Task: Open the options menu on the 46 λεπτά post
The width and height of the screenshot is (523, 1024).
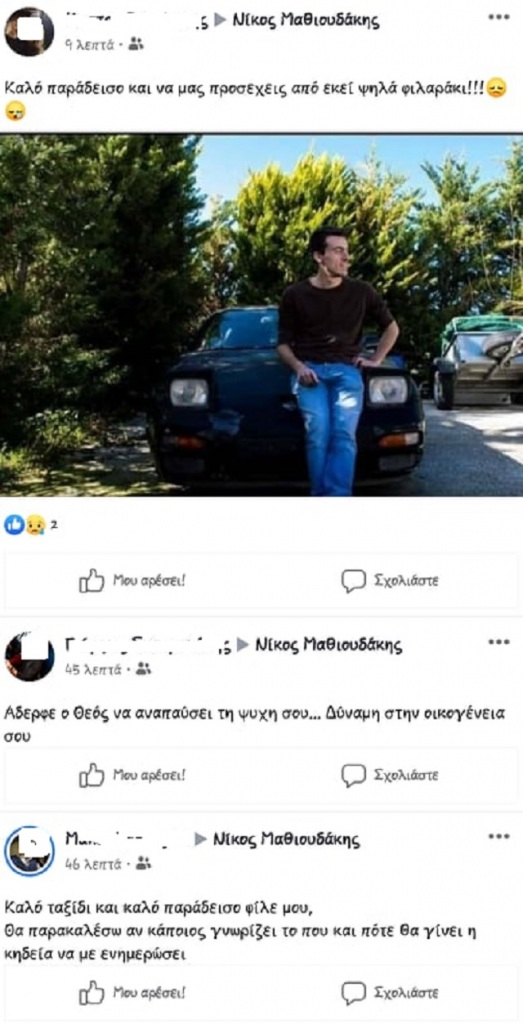Action: 498,835
